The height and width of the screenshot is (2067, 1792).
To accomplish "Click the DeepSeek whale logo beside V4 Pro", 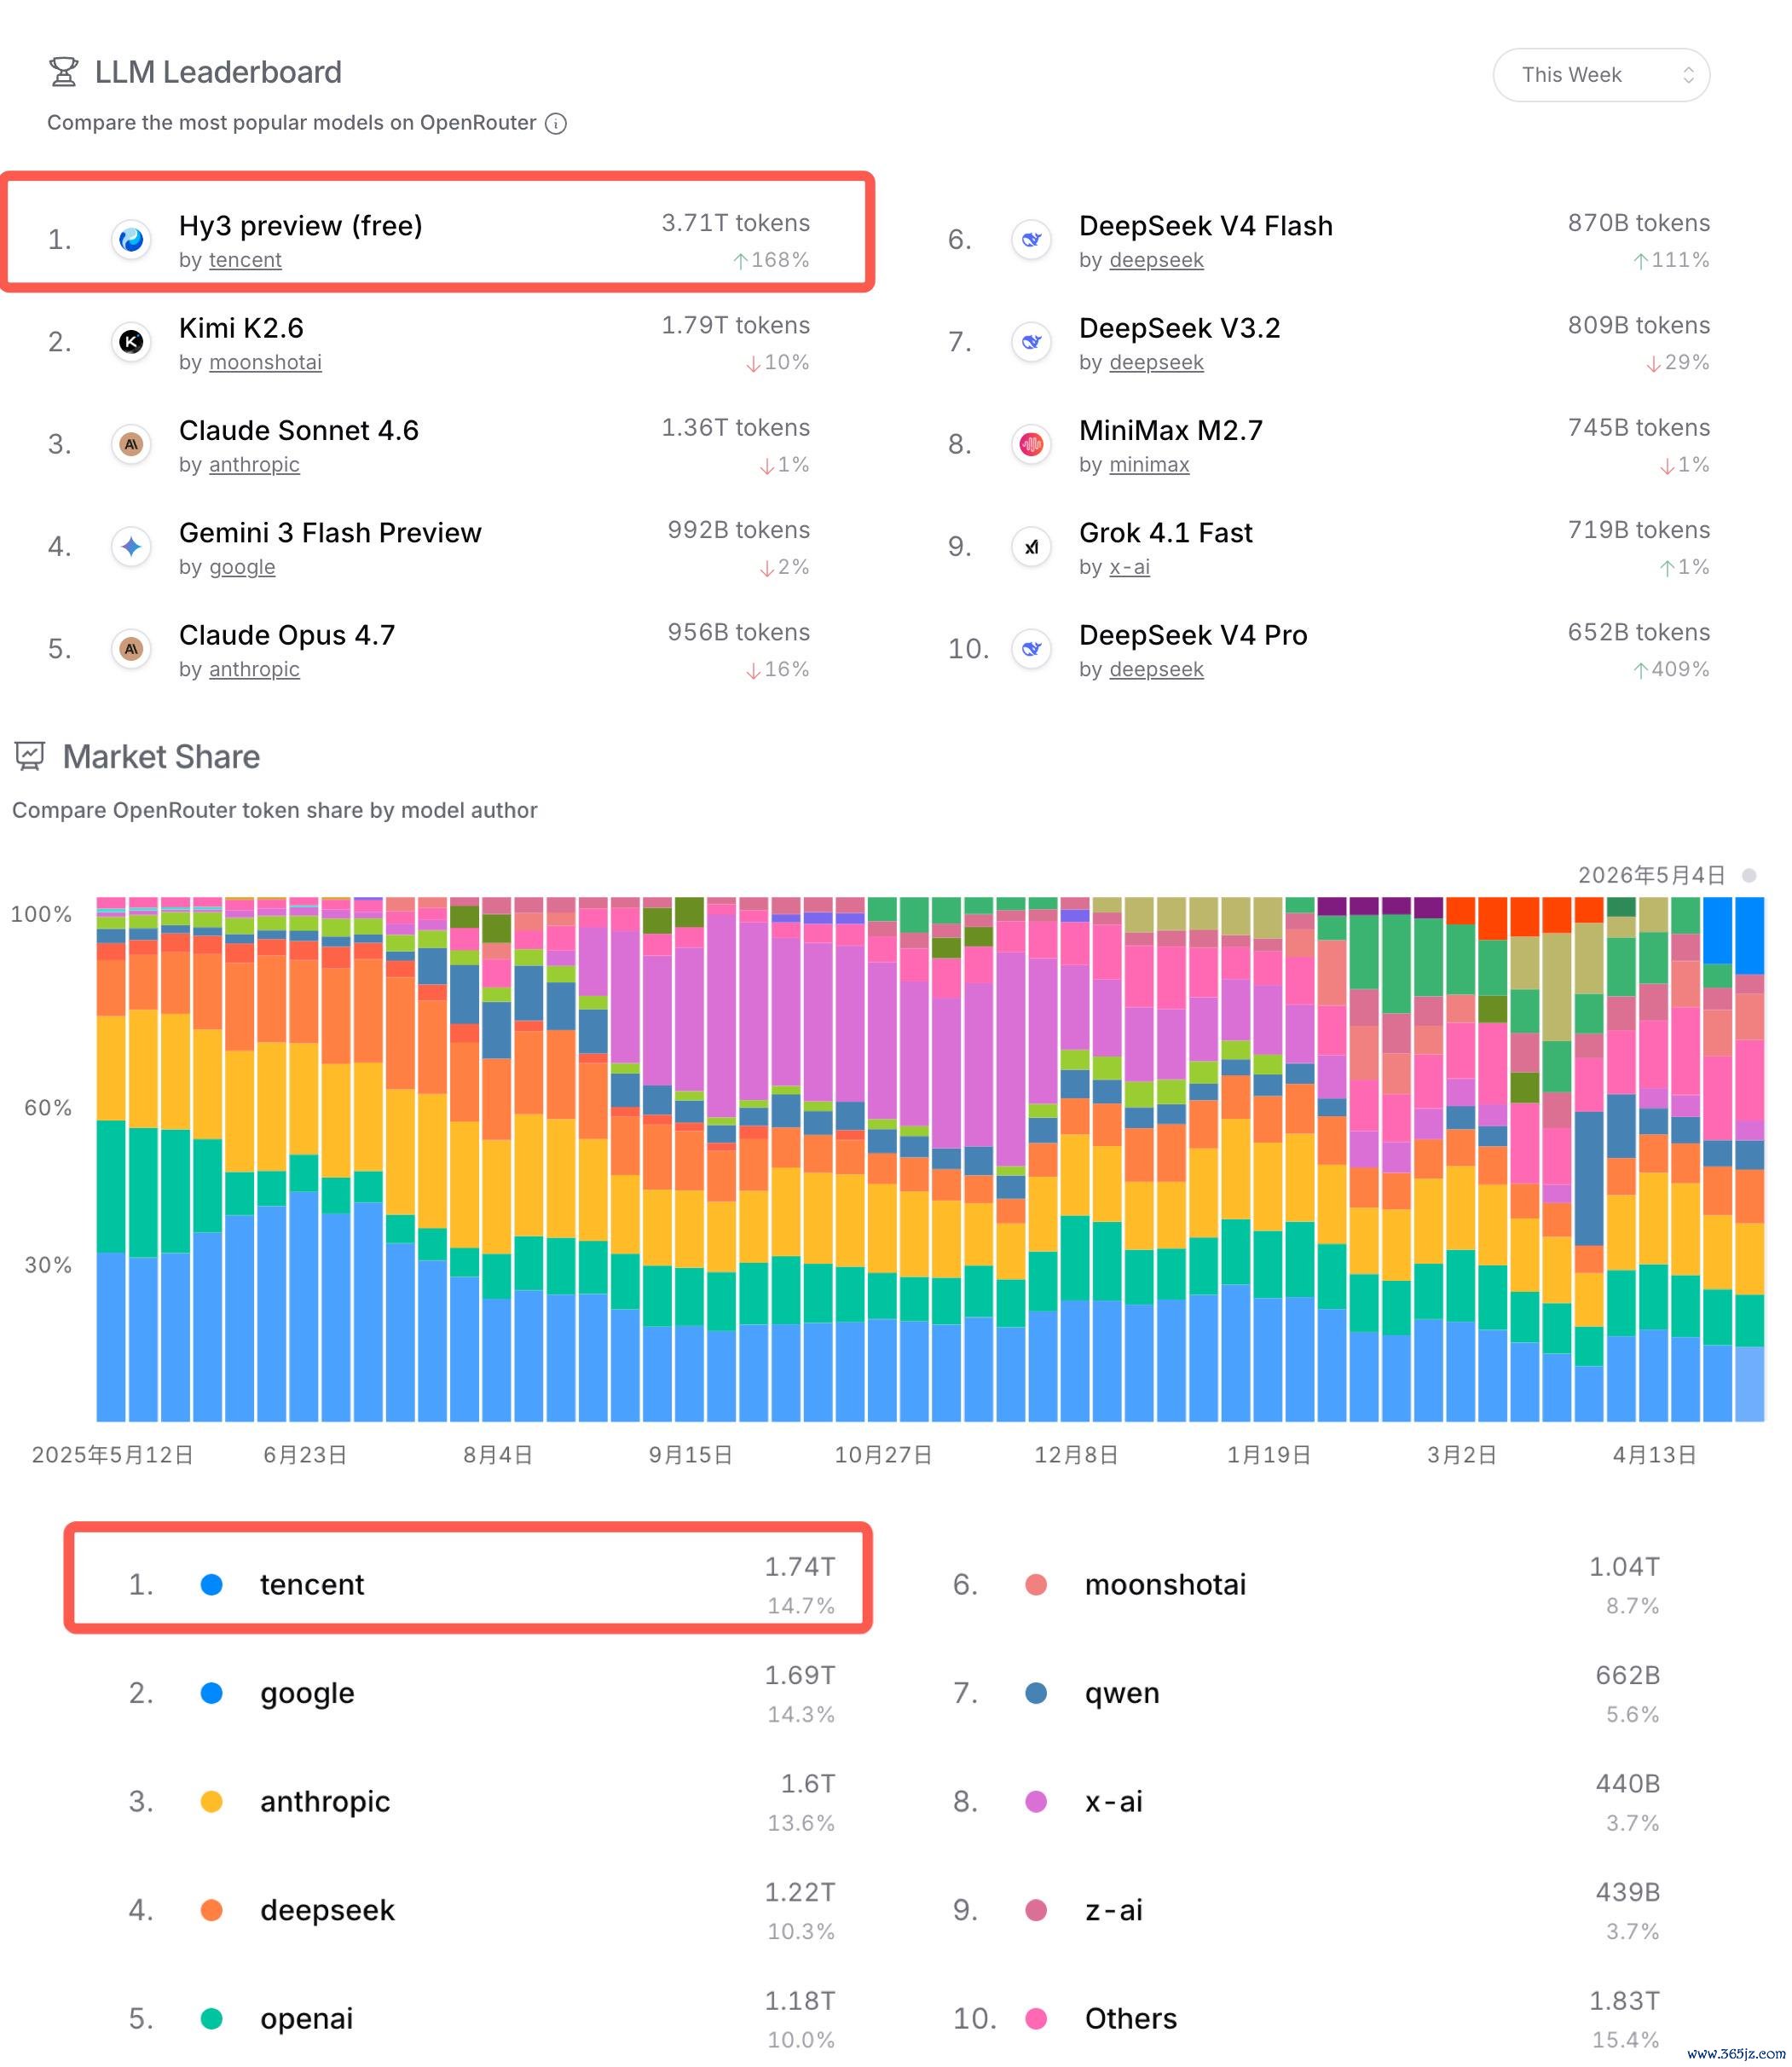I will (1031, 649).
